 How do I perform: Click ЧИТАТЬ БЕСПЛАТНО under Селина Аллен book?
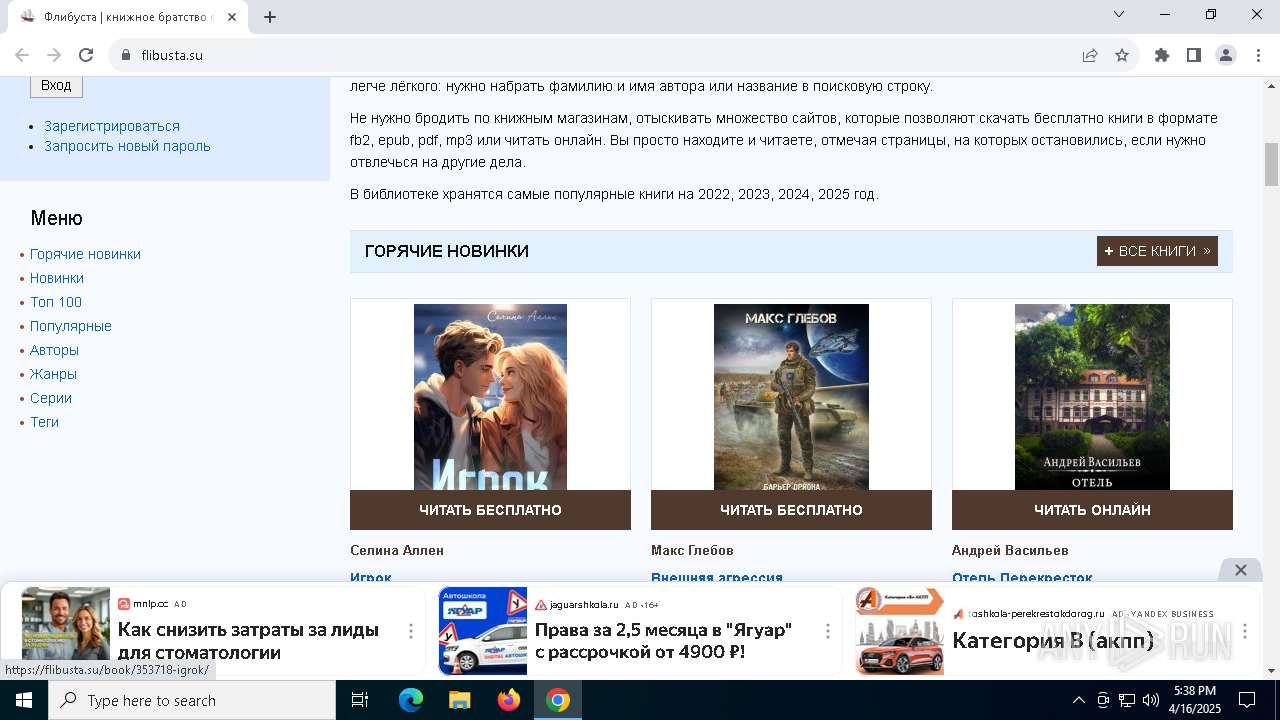pyautogui.click(x=490, y=510)
